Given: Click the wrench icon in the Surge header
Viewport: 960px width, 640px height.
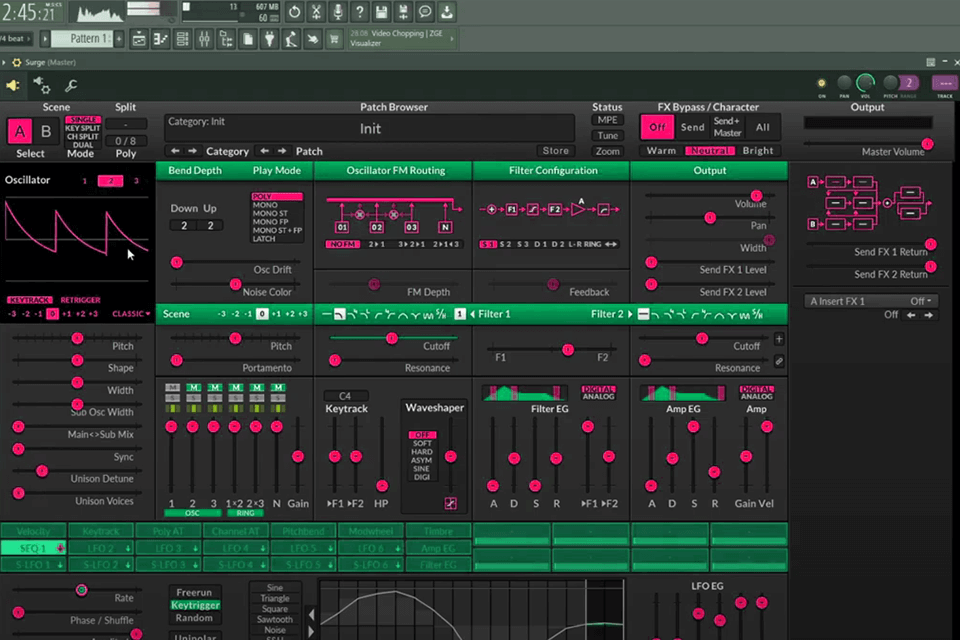Looking at the screenshot, I should (x=70, y=86).
